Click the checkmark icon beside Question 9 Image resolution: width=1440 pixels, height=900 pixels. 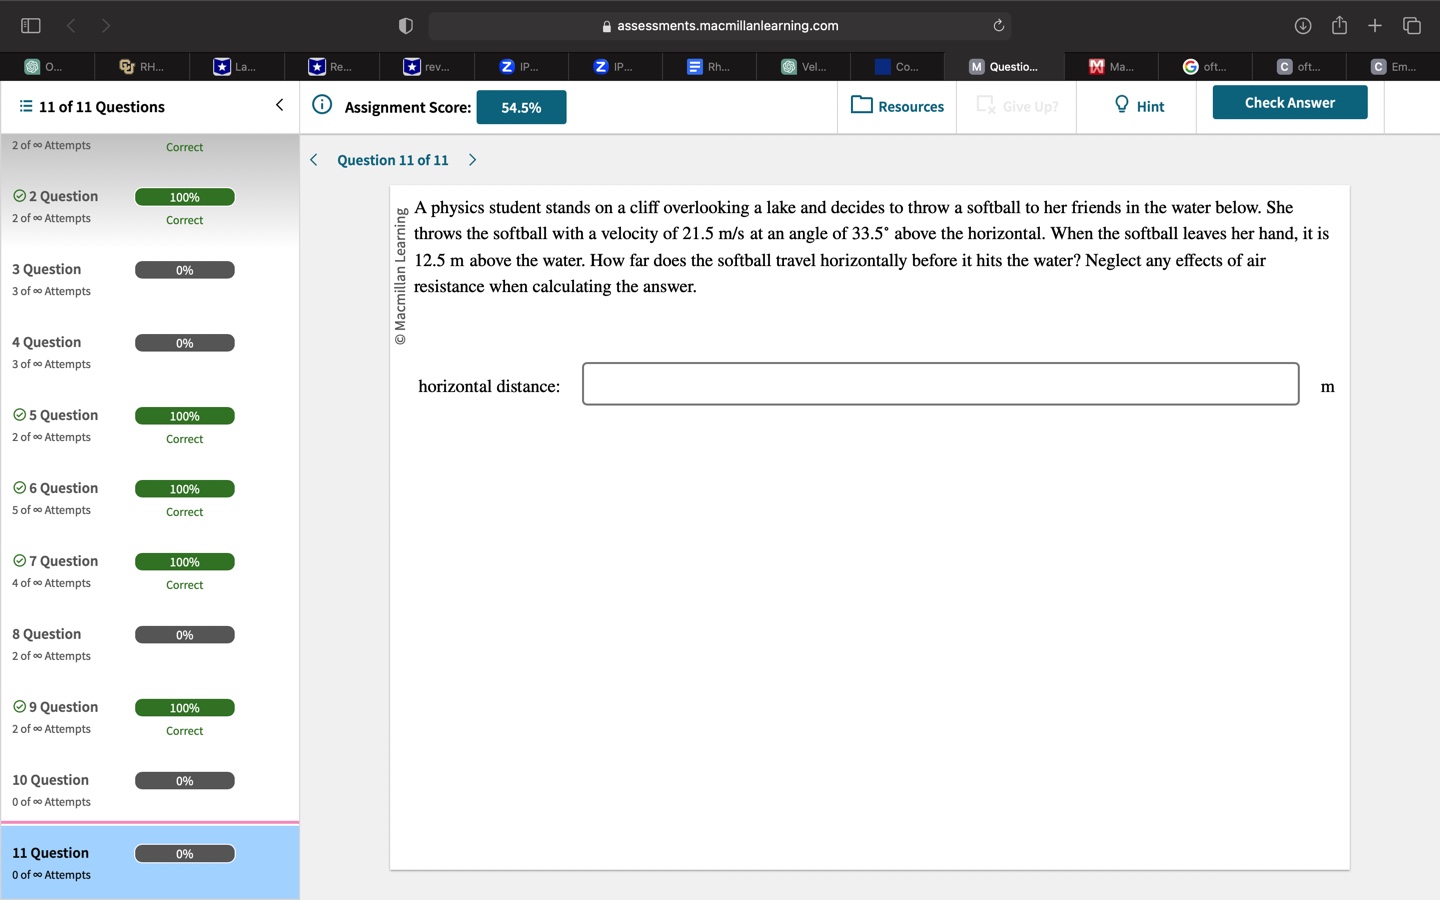(x=18, y=706)
